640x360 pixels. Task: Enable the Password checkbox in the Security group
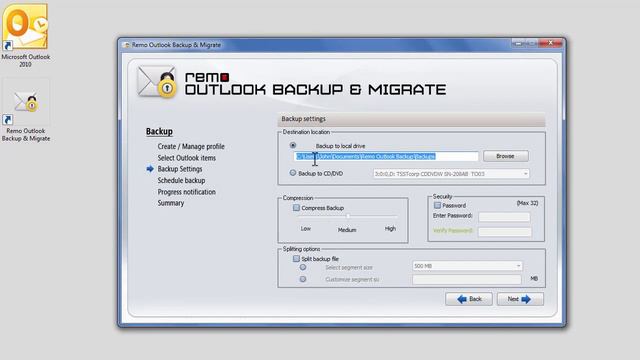438,205
